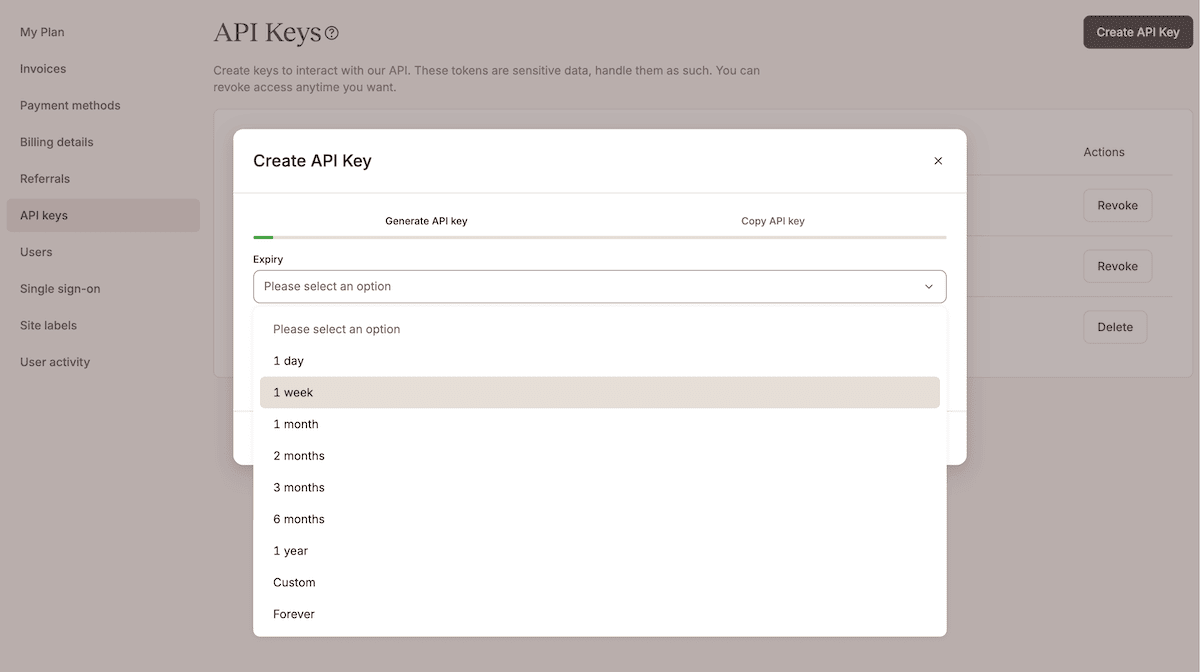The width and height of the screenshot is (1200, 672).
Task: Click the 'Generate API key' step label
Action: [x=426, y=221]
